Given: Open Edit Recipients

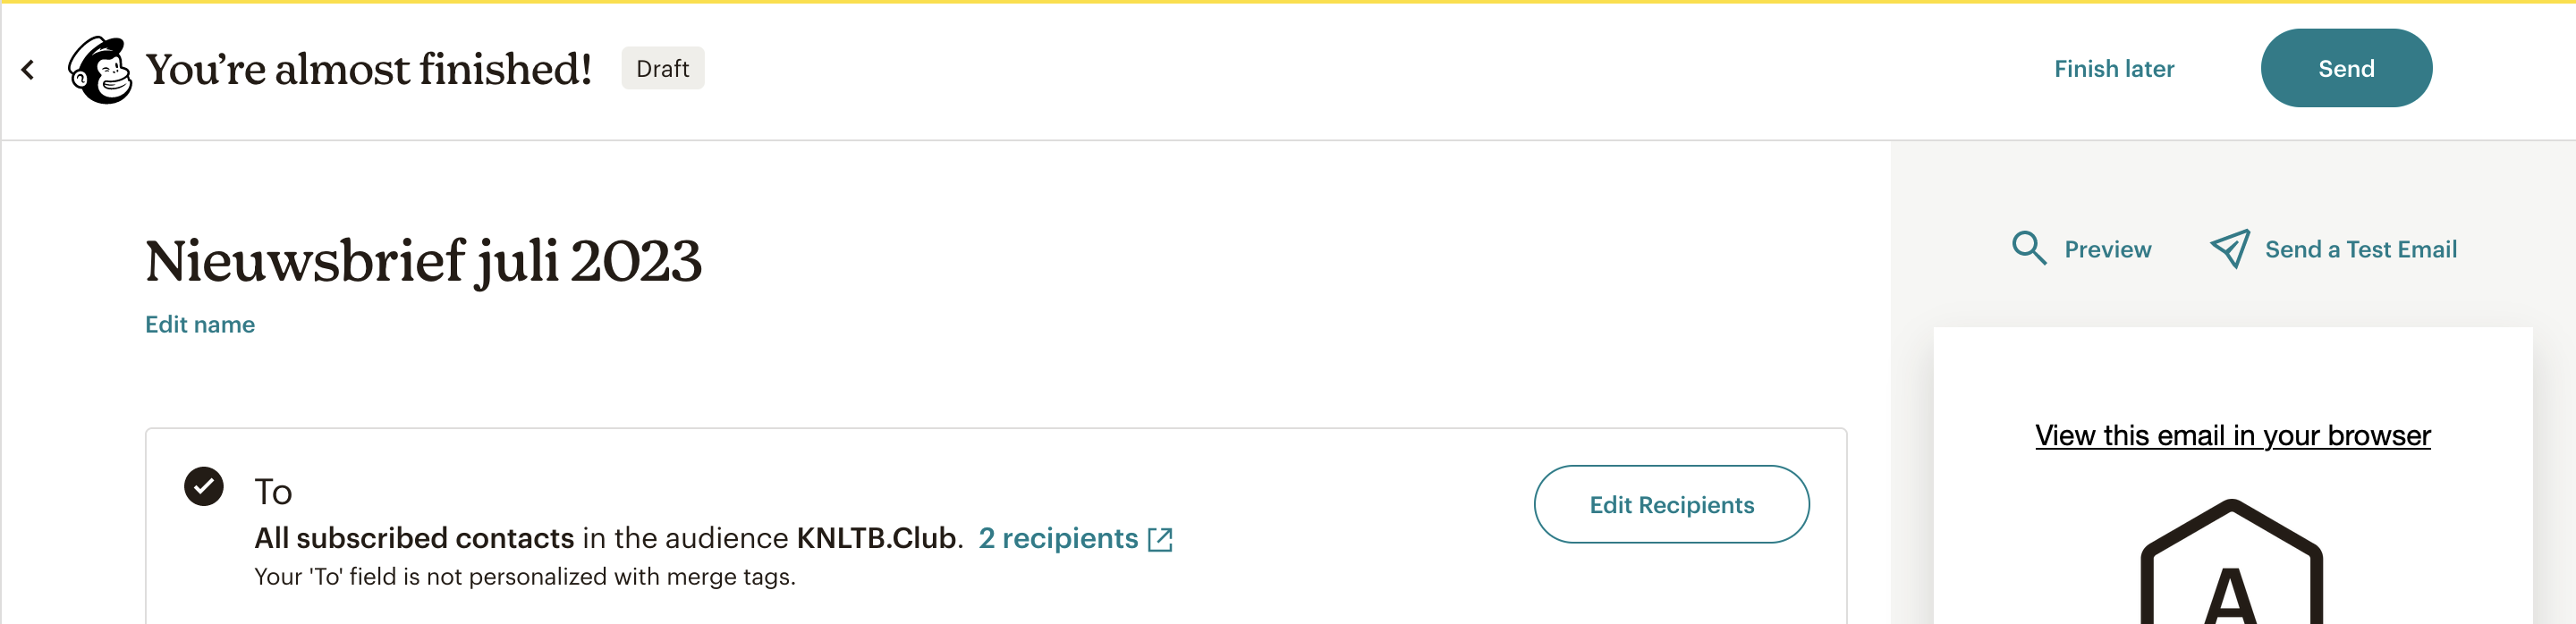Looking at the screenshot, I should [x=1671, y=505].
